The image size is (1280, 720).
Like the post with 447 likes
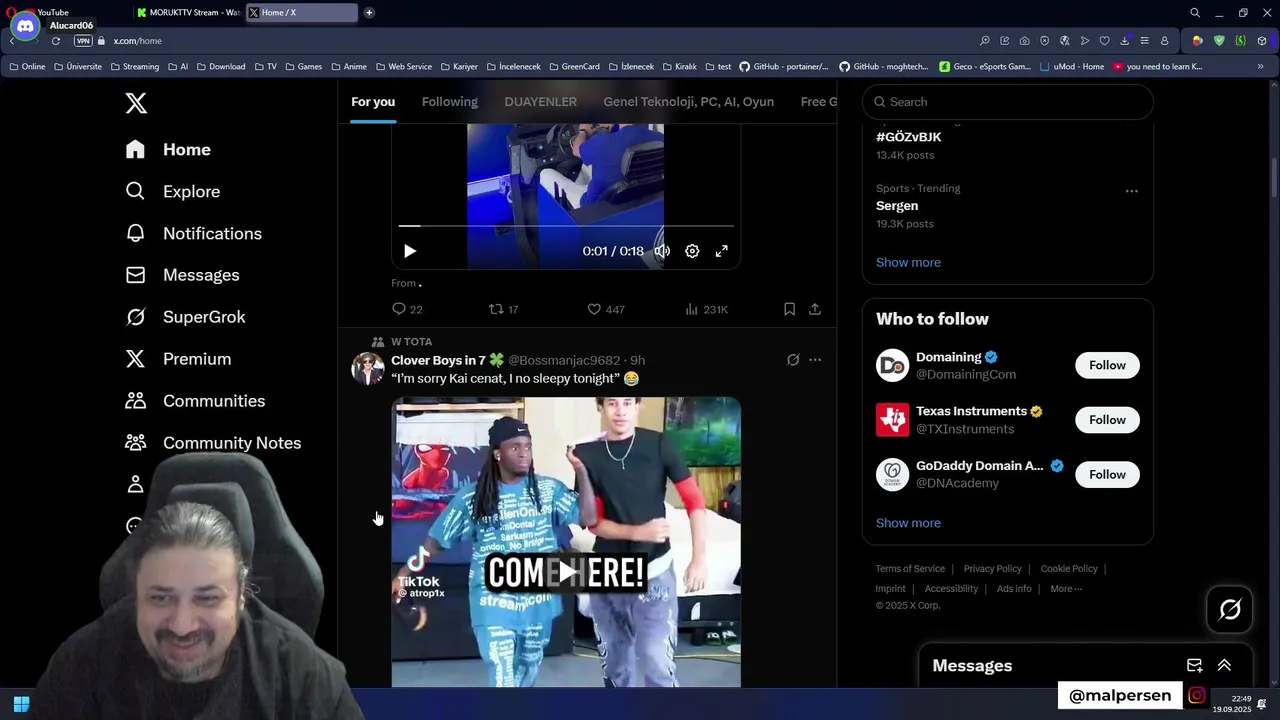pyautogui.click(x=593, y=309)
